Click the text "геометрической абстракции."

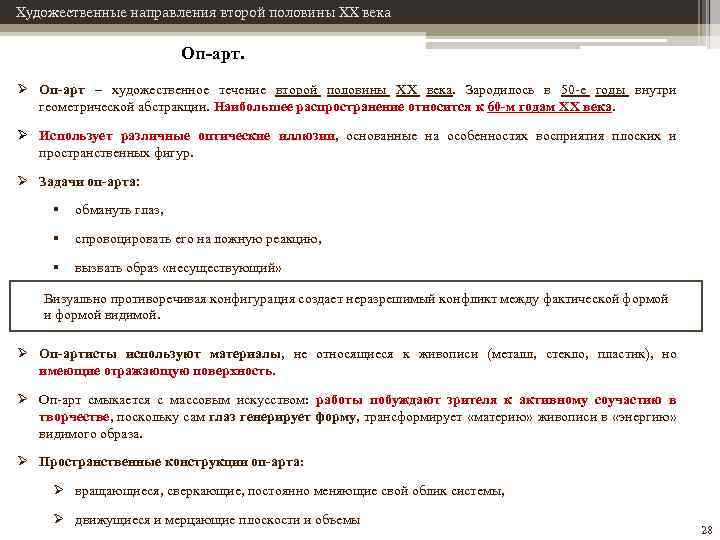coord(124,107)
